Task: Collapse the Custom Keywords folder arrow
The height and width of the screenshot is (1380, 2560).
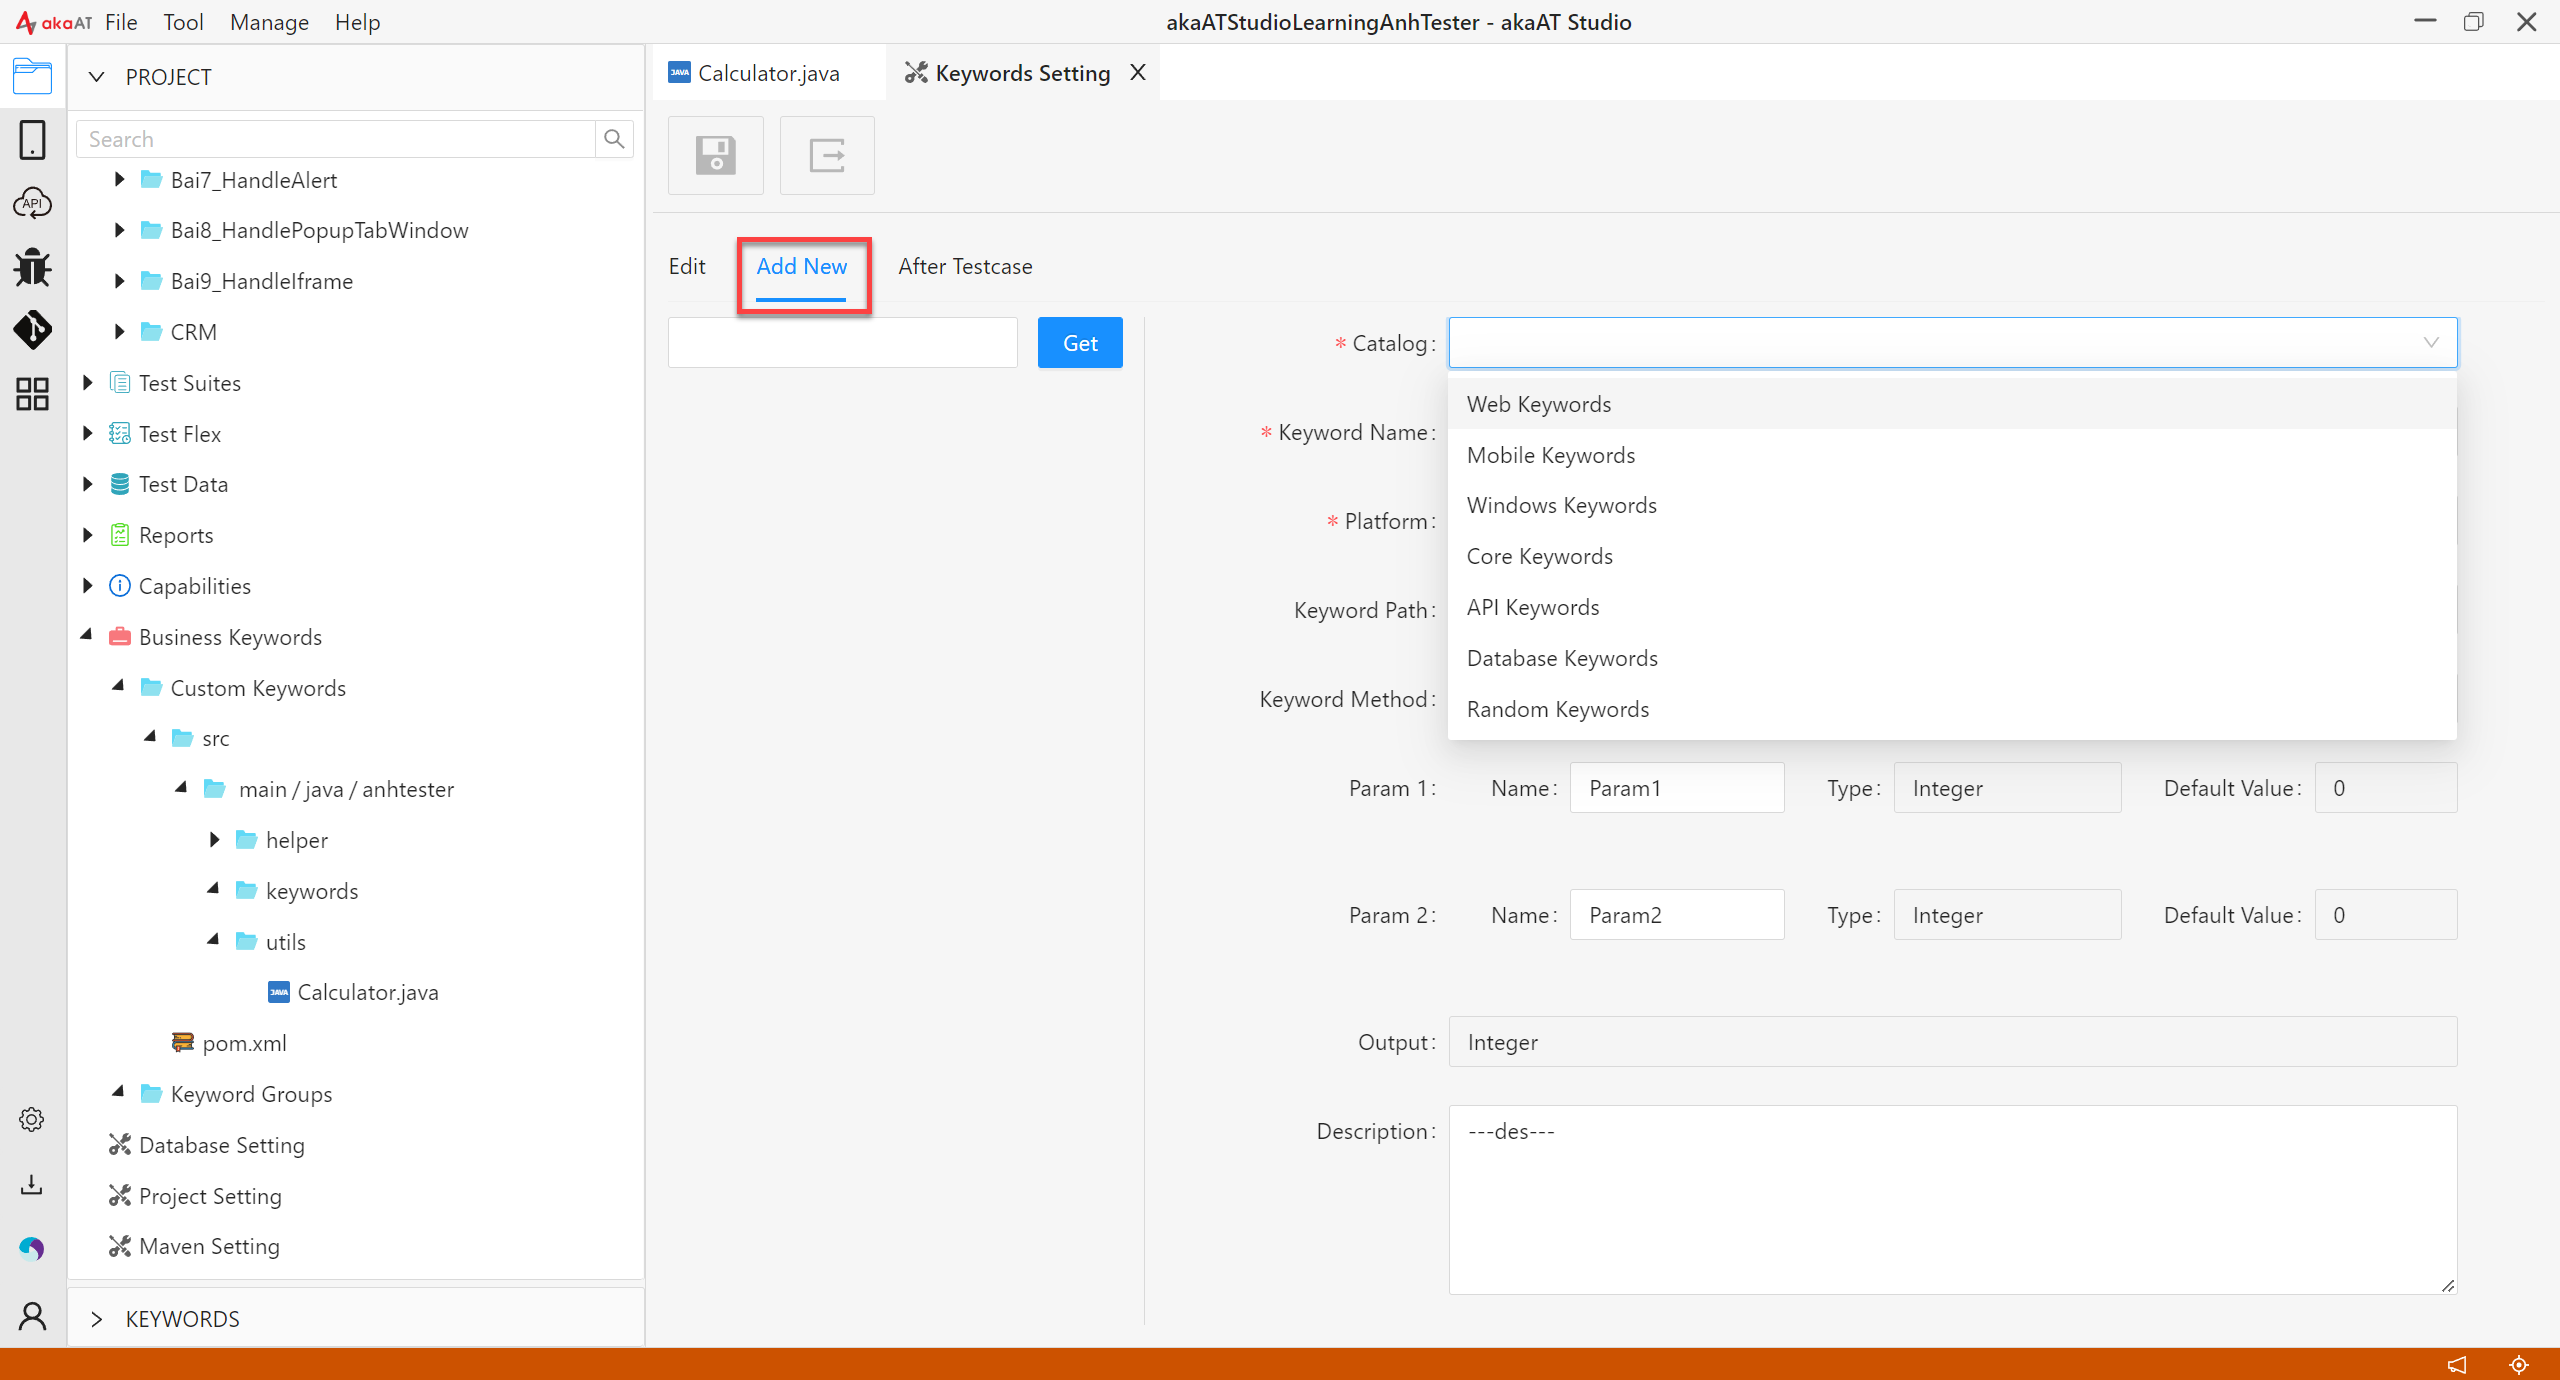Action: [119, 687]
